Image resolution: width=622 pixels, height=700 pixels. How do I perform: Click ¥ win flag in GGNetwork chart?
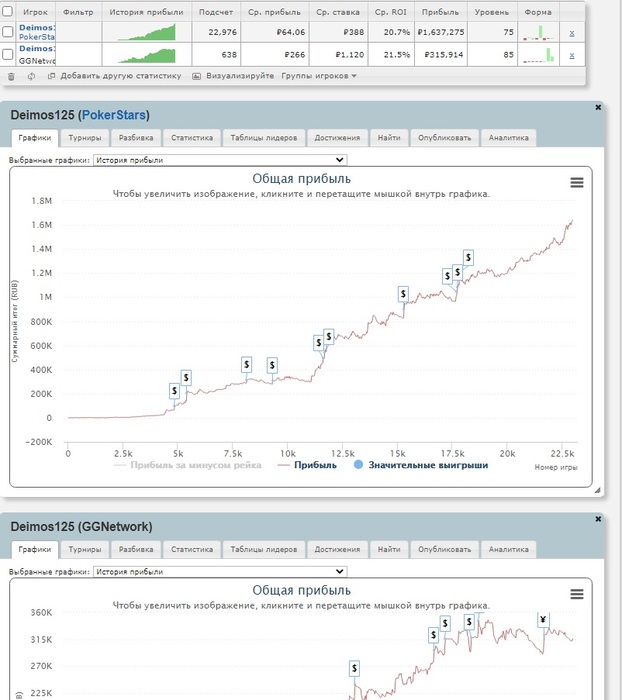click(x=543, y=620)
